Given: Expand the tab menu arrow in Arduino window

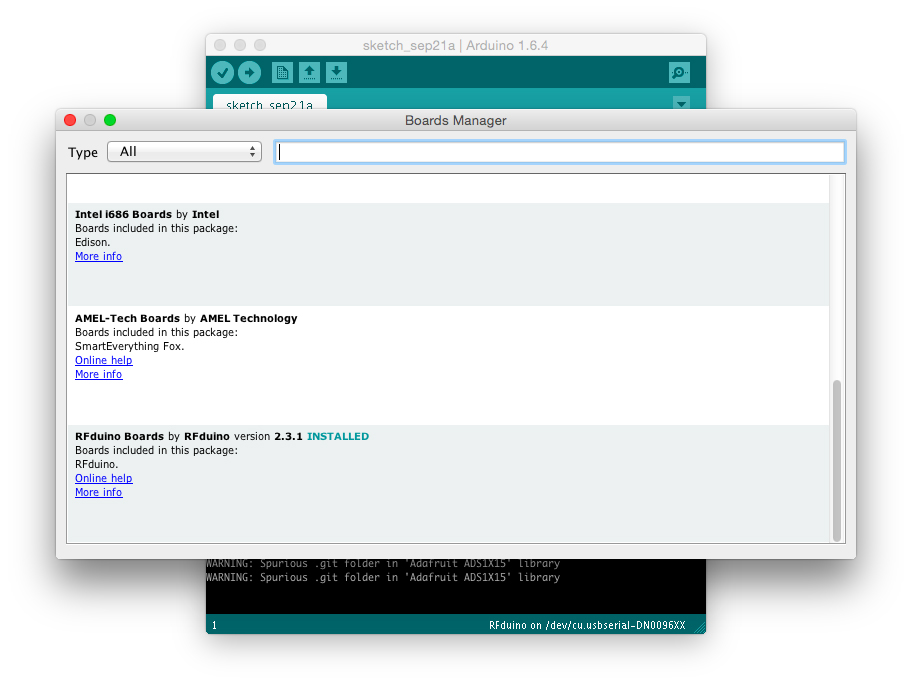Looking at the screenshot, I should 681,103.
